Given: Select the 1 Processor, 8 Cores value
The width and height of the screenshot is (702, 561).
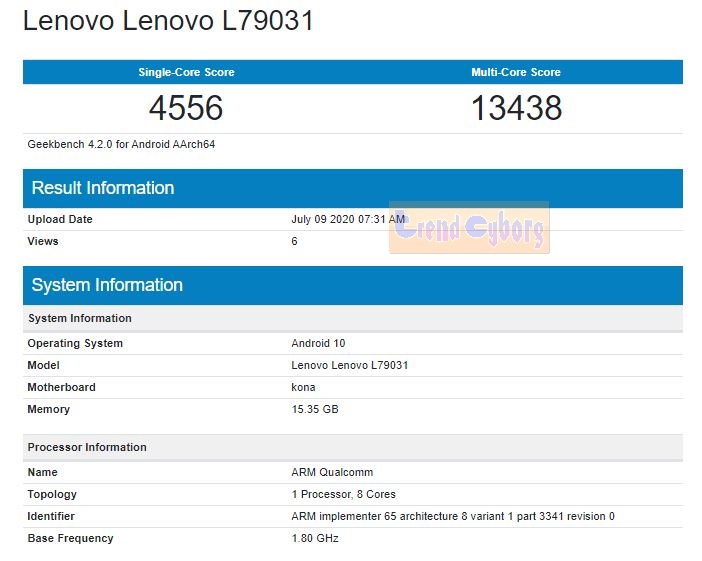Looking at the screenshot, I should (344, 494).
